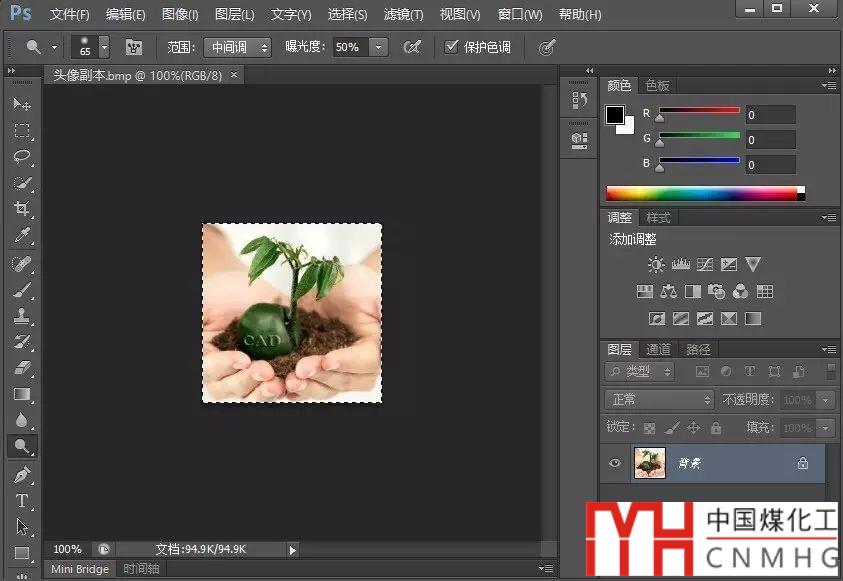Toggle the 保护色调 checkbox
The height and width of the screenshot is (581, 843).
click(x=452, y=47)
